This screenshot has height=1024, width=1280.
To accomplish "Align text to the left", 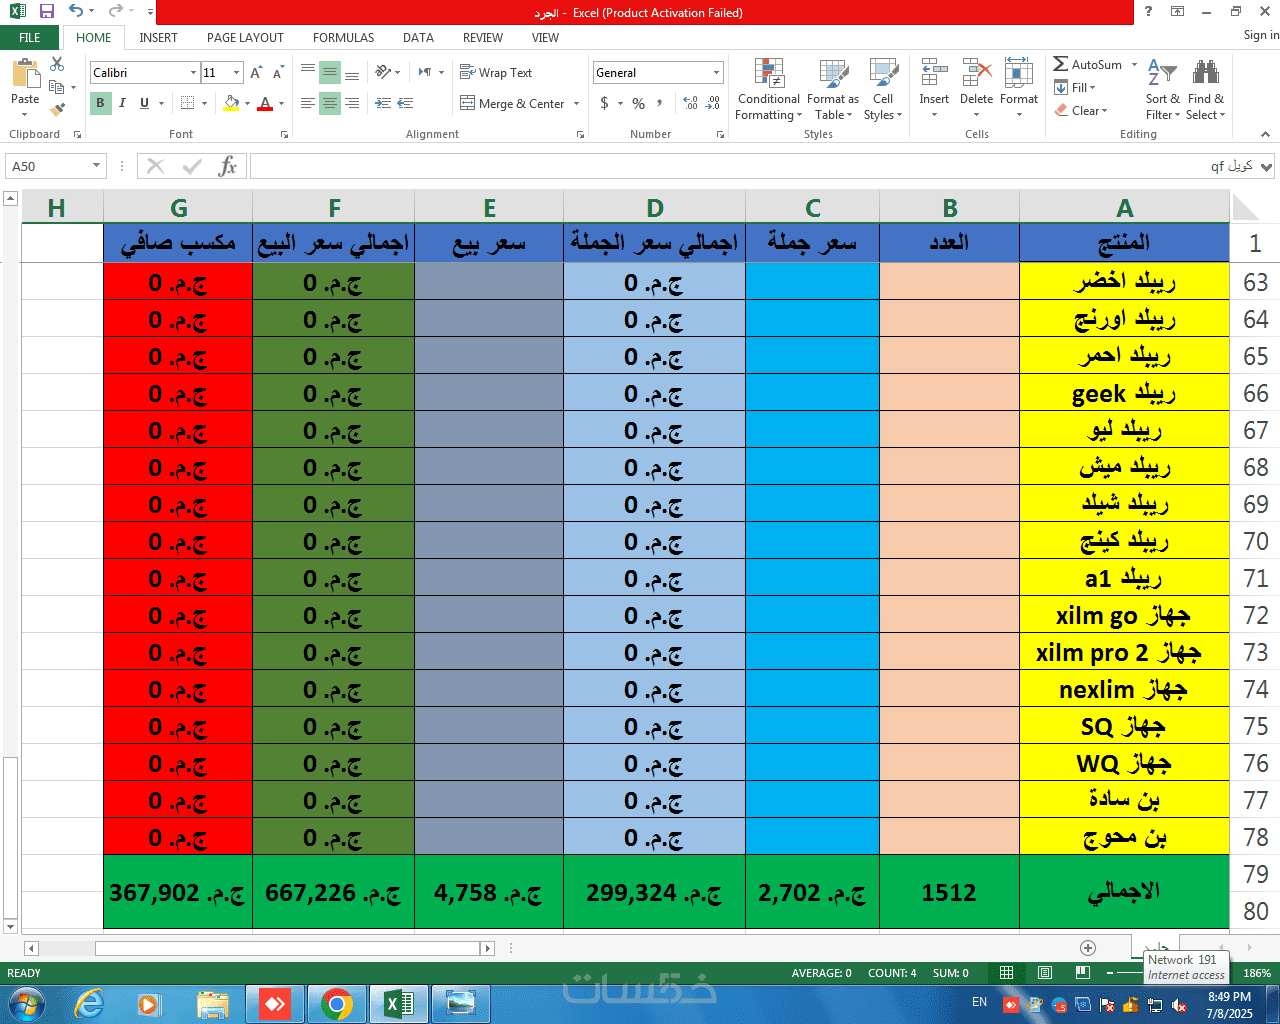I will 308,103.
